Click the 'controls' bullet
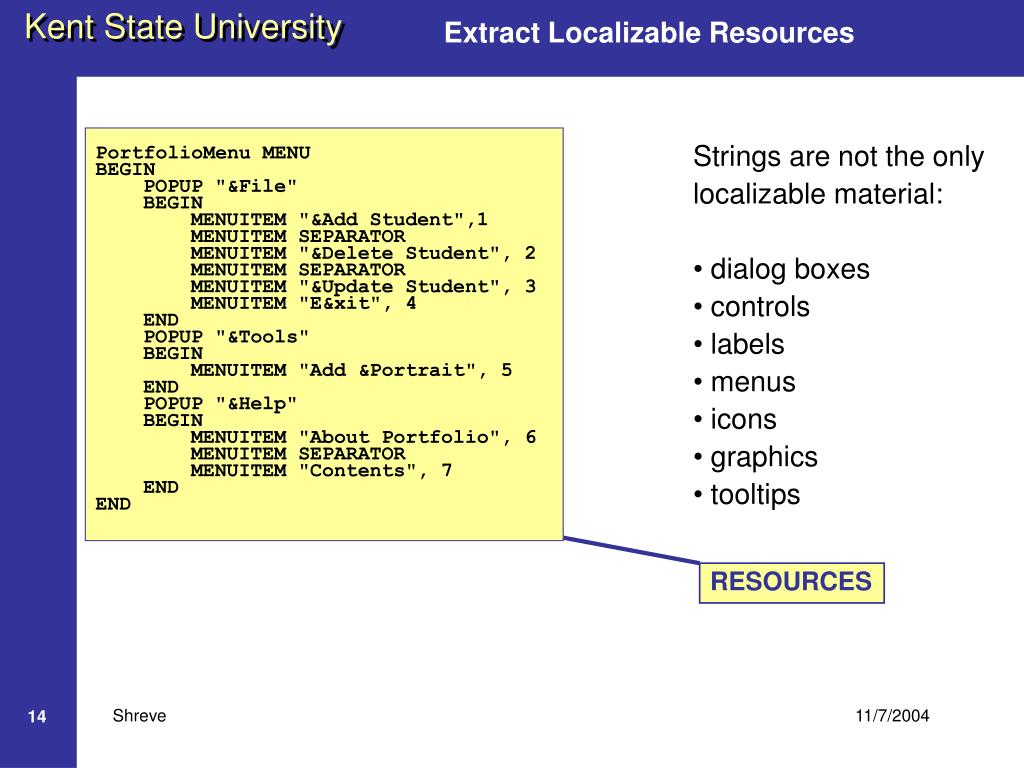Screen dimensions: 1024x768 (752, 307)
